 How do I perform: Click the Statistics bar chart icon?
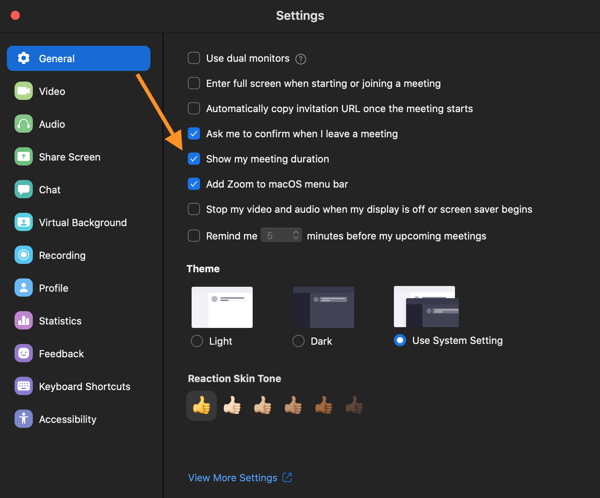[24, 321]
